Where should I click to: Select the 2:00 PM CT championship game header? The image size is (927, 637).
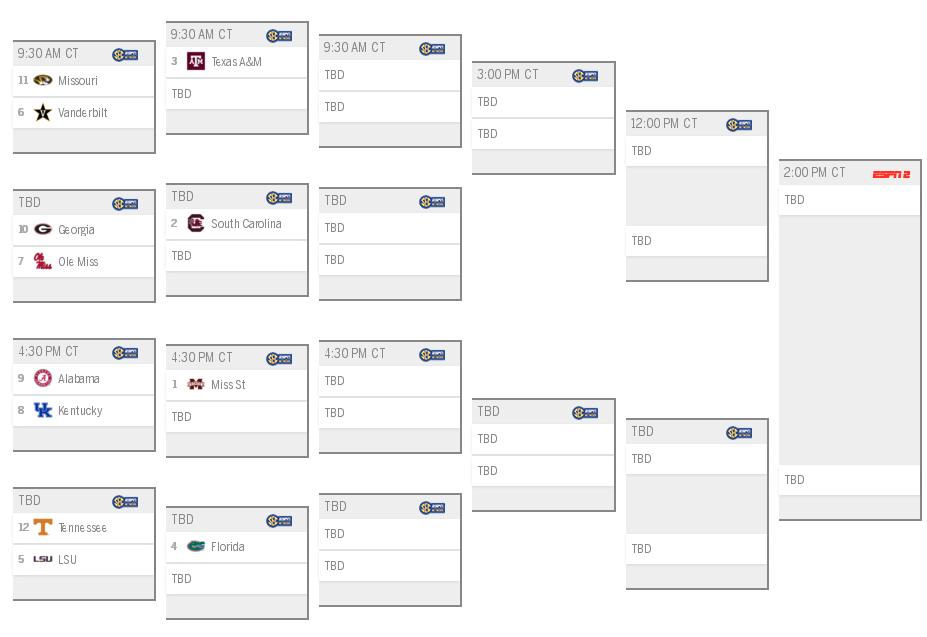(x=850, y=173)
